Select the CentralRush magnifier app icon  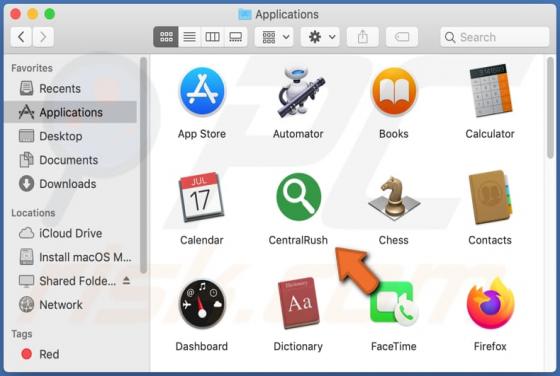299,197
